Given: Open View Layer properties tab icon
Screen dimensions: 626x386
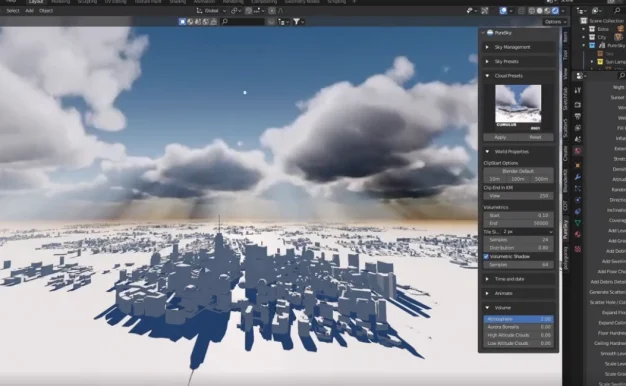Looking at the screenshot, I should 578,128.
